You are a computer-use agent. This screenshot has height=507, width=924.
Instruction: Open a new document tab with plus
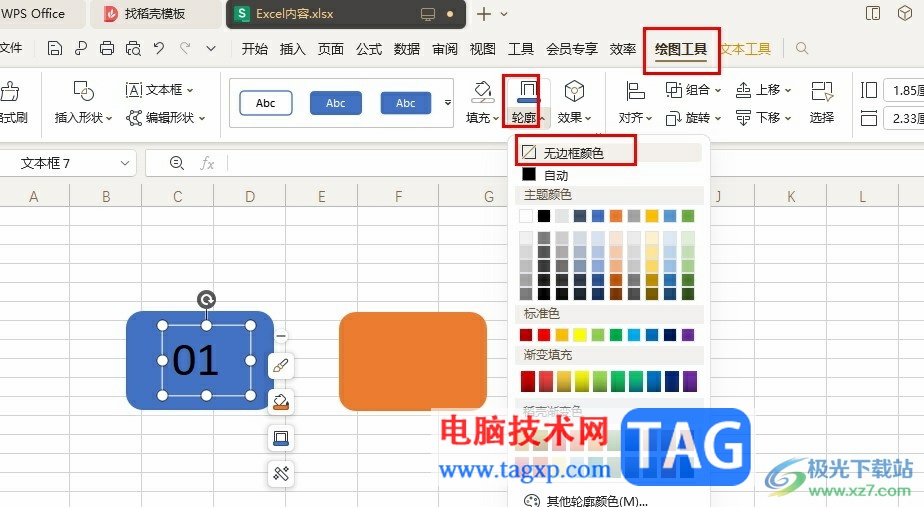[x=483, y=14]
